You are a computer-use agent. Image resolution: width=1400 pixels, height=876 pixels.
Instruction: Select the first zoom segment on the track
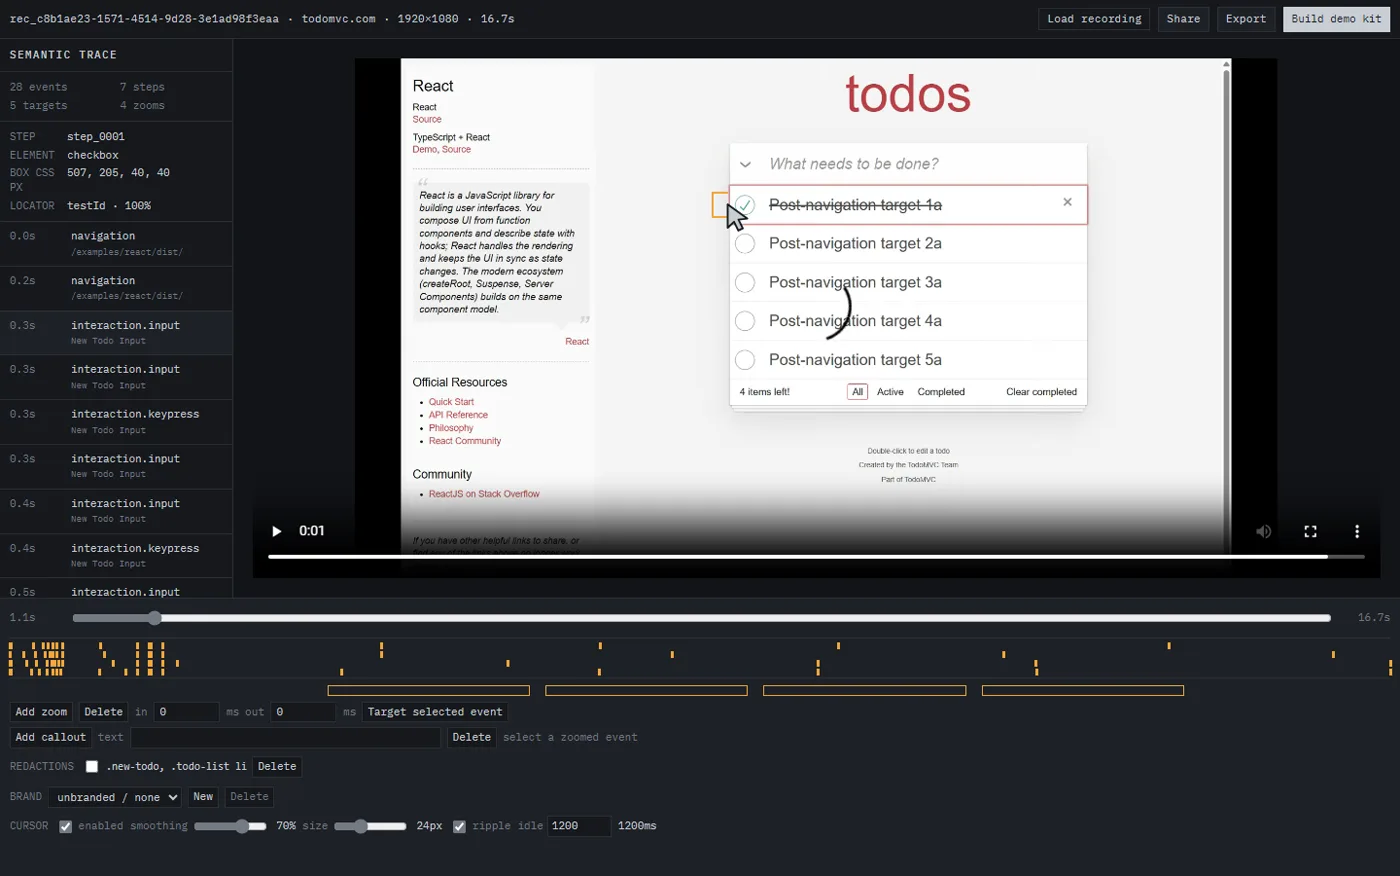point(428,690)
